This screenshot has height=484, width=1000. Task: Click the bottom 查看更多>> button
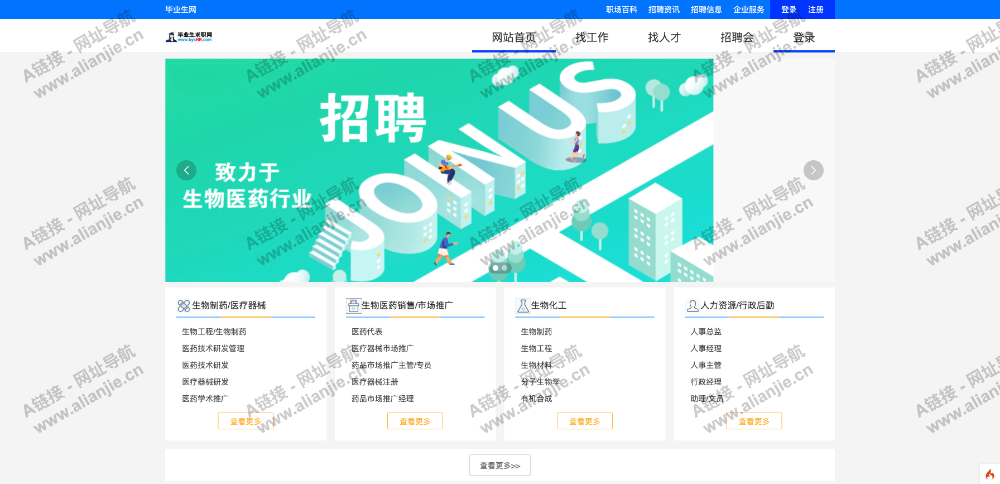click(x=500, y=465)
